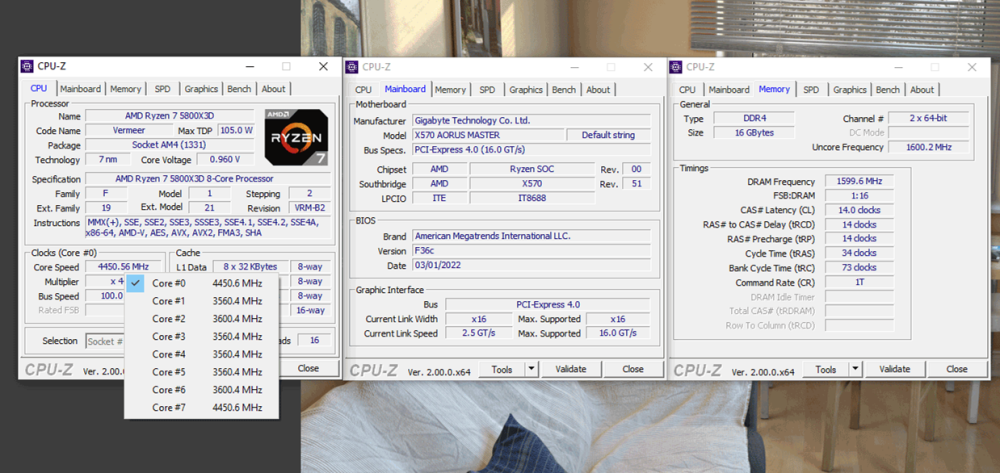Click Tools button in the Mainboard window
Screen dimensions: 1000x473
click(x=502, y=369)
